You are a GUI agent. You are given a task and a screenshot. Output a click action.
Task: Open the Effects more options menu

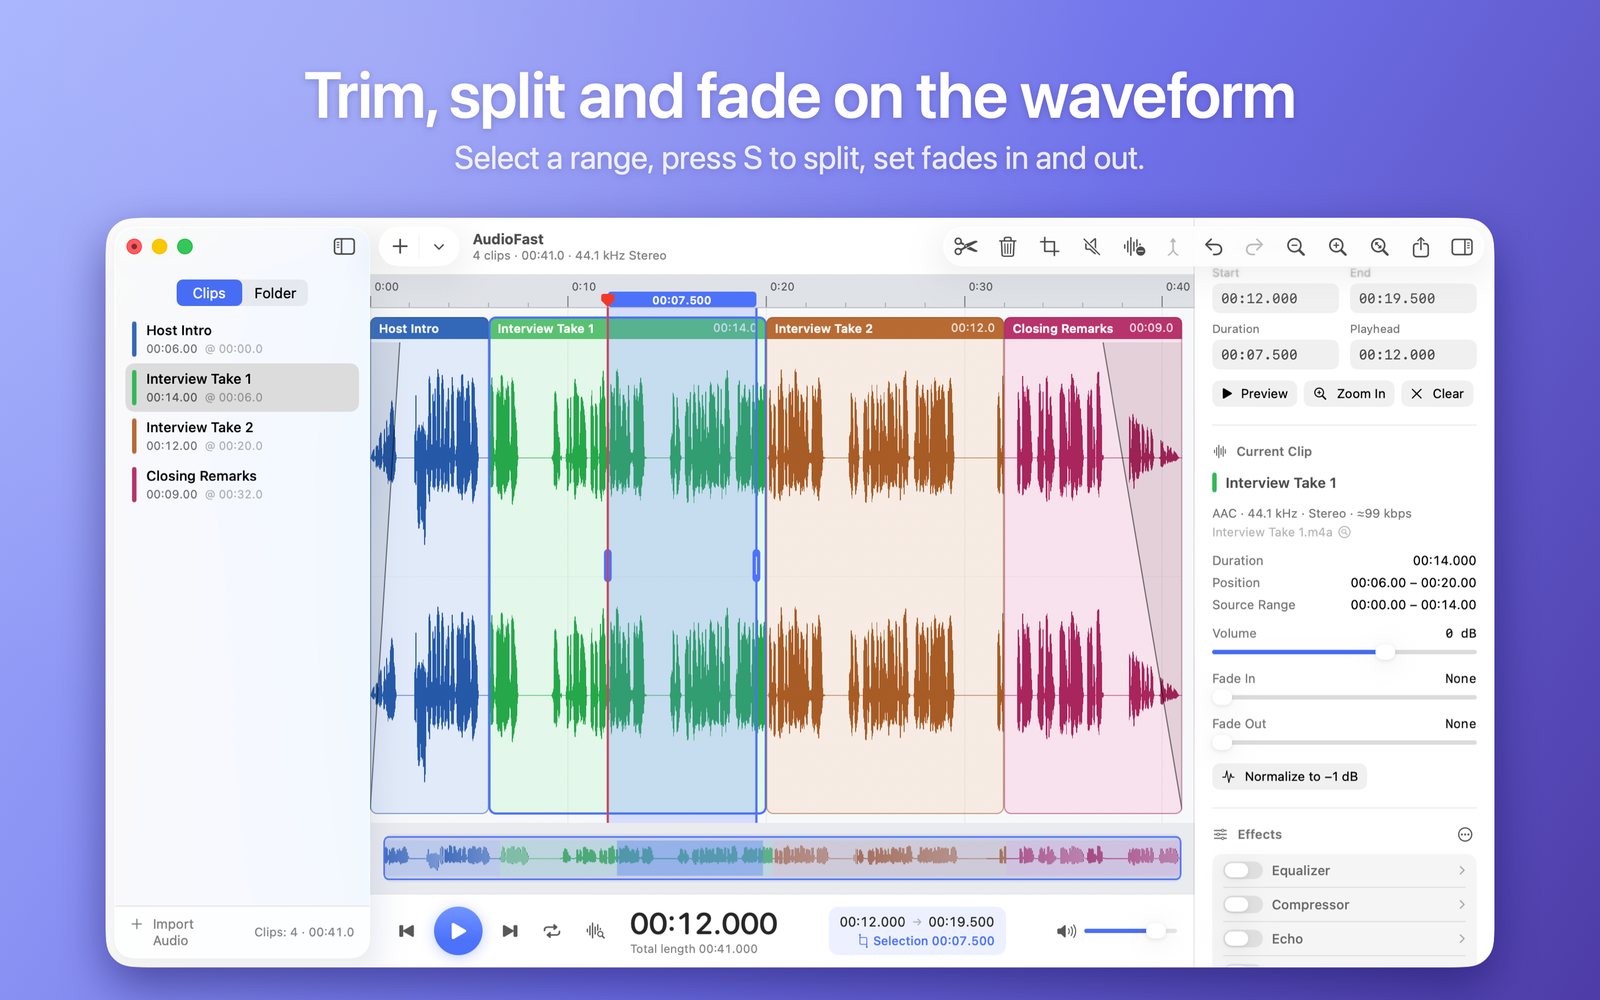click(1465, 834)
